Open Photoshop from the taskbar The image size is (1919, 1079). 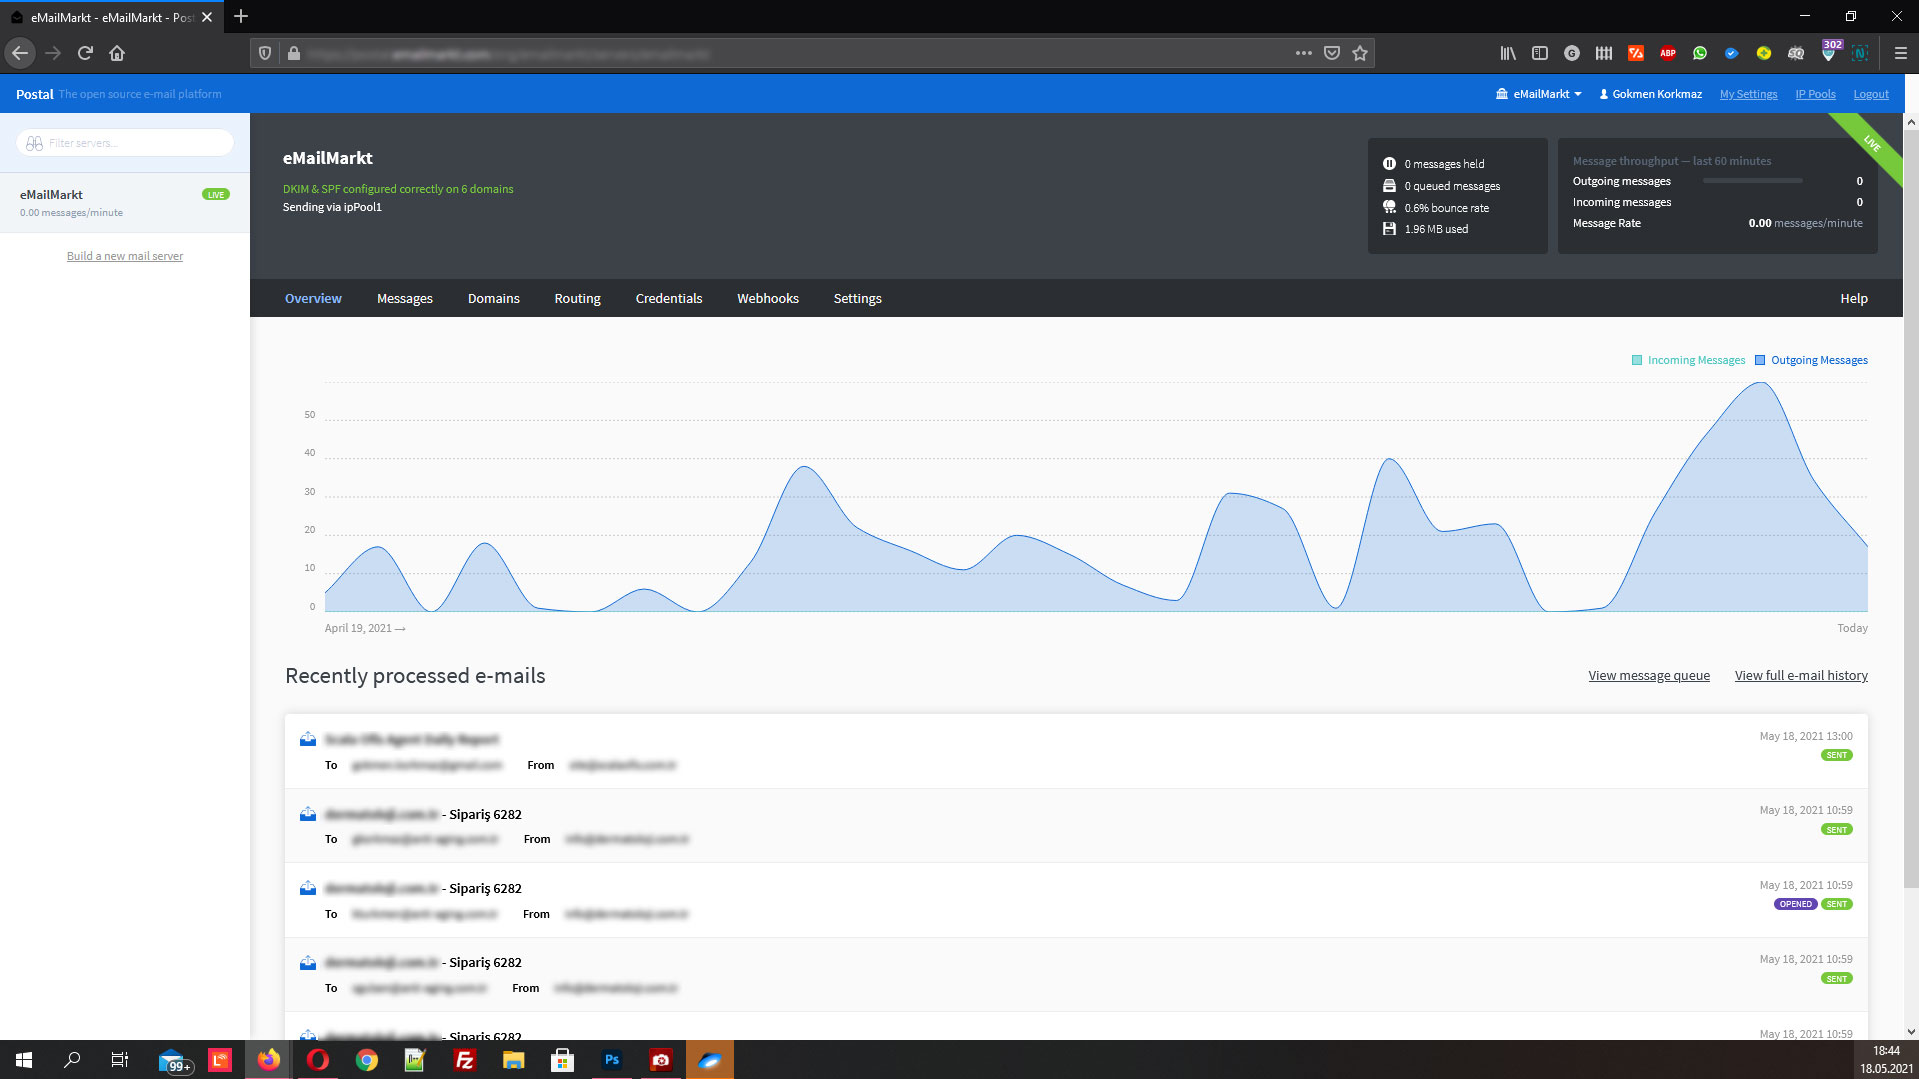pos(612,1060)
